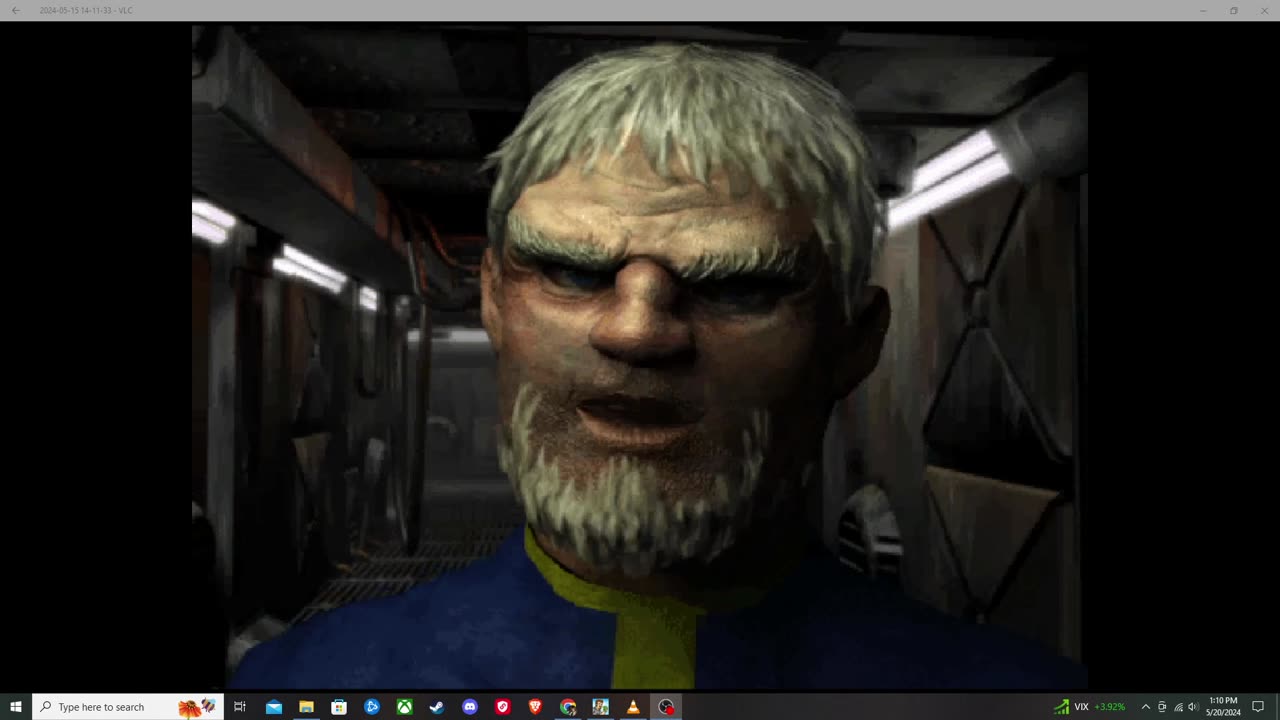This screenshot has height=720, width=1280.
Task: Open File Explorer from taskbar
Action: point(307,707)
